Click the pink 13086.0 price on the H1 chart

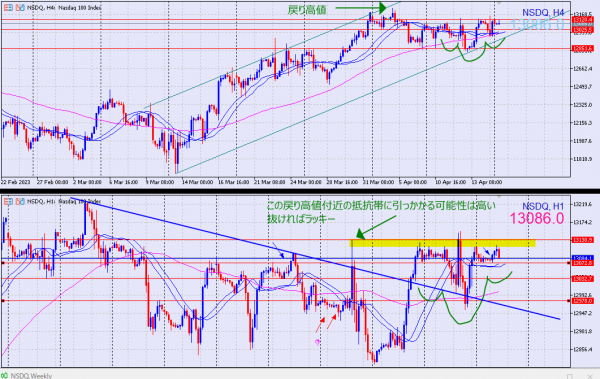(x=536, y=218)
